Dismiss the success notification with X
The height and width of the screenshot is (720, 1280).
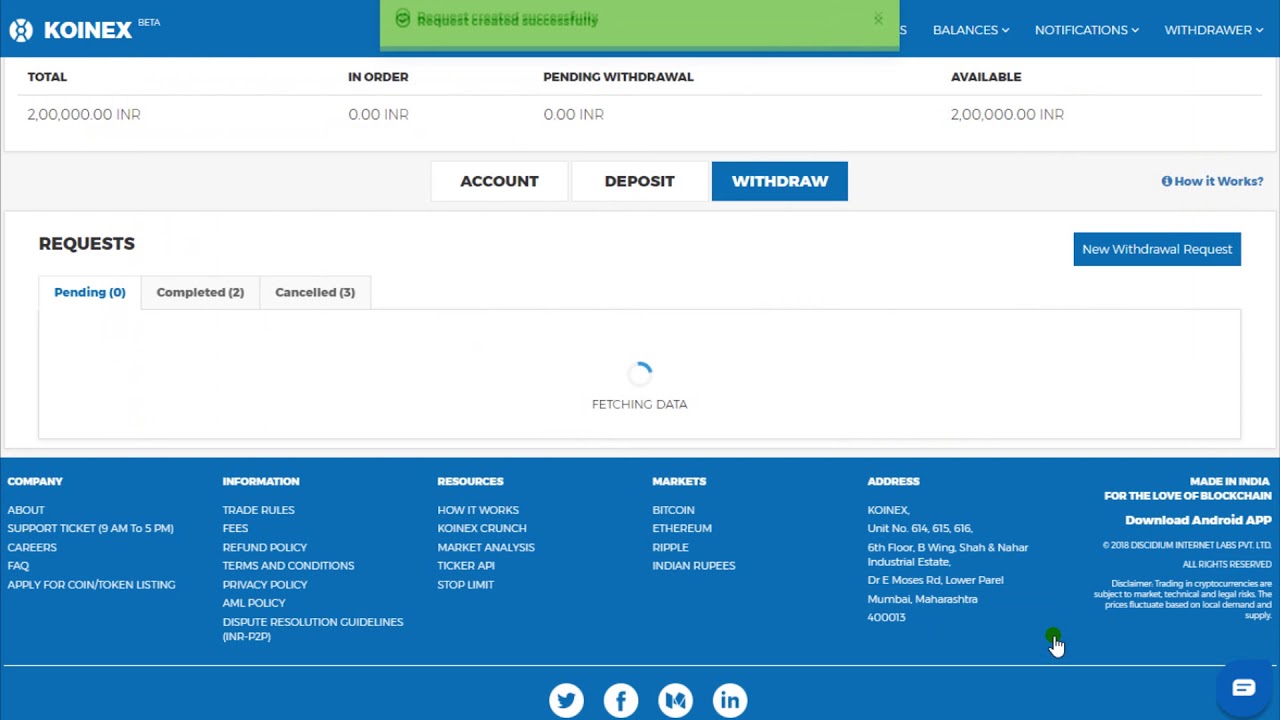878,19
